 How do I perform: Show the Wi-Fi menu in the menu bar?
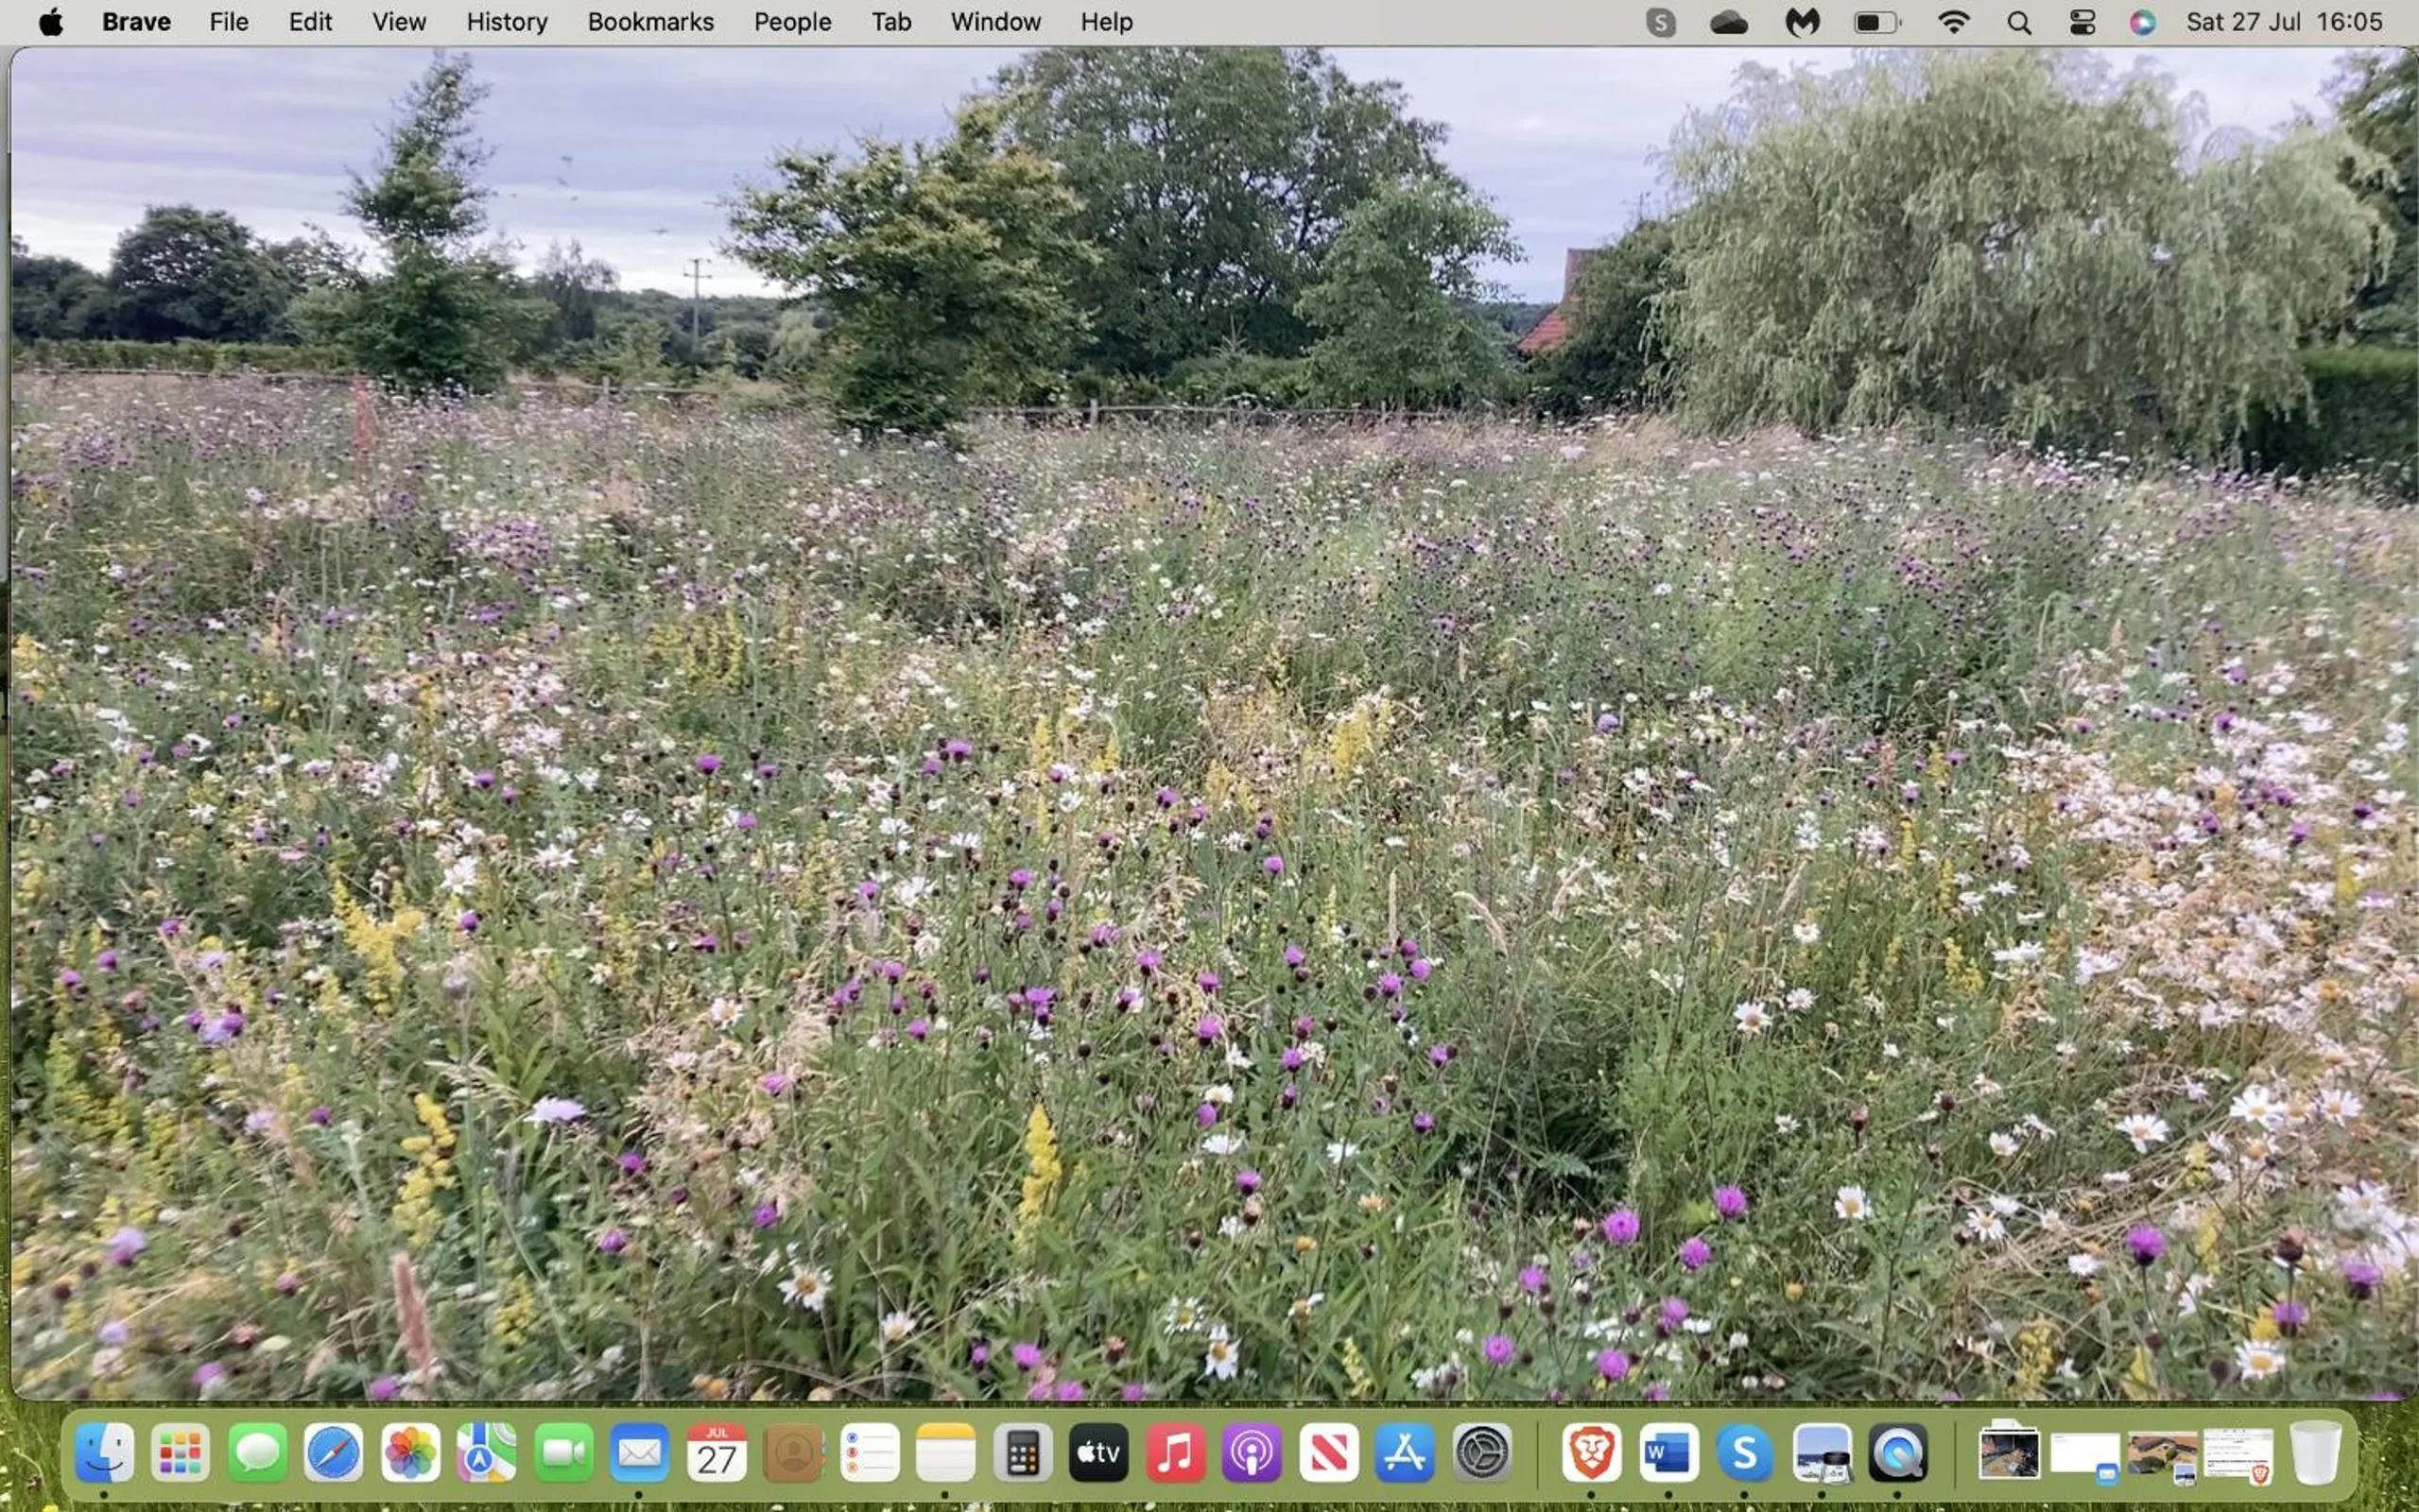[x=1953, y=21]
